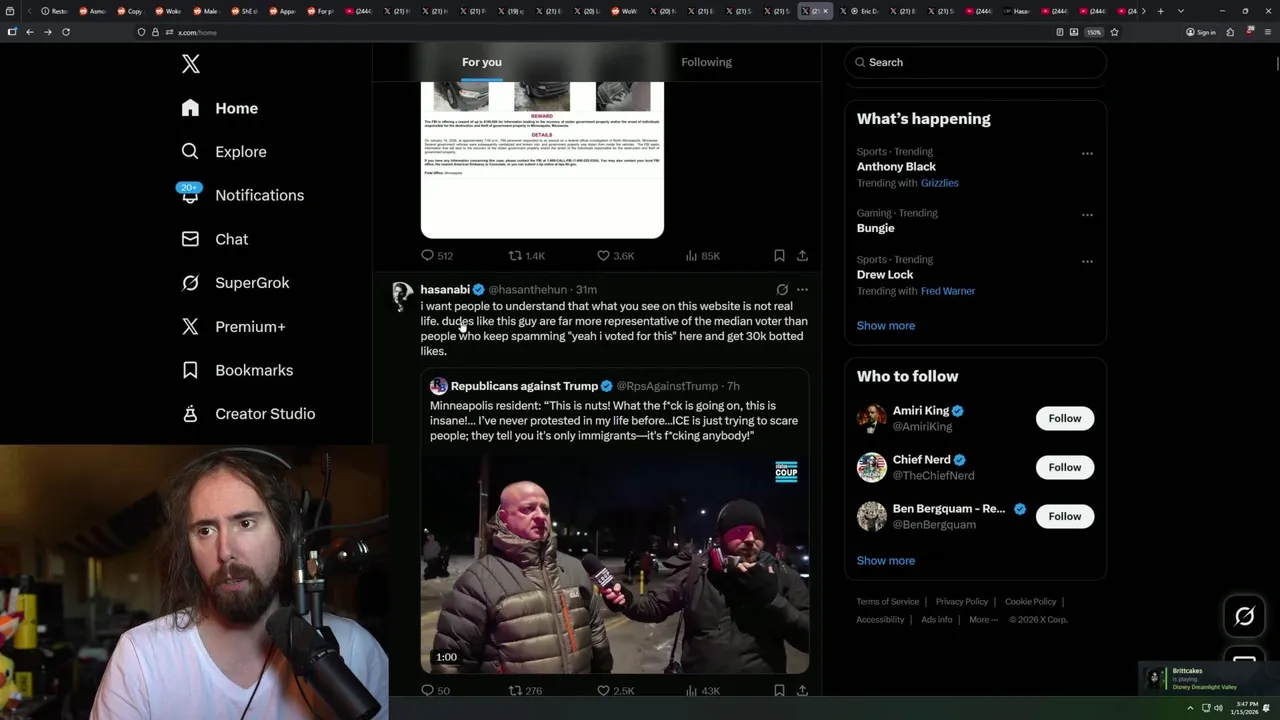Viewport: 1280px width, 720px height.
Task: Bookmark the FBI reward post
Action: tap(779, 256)
